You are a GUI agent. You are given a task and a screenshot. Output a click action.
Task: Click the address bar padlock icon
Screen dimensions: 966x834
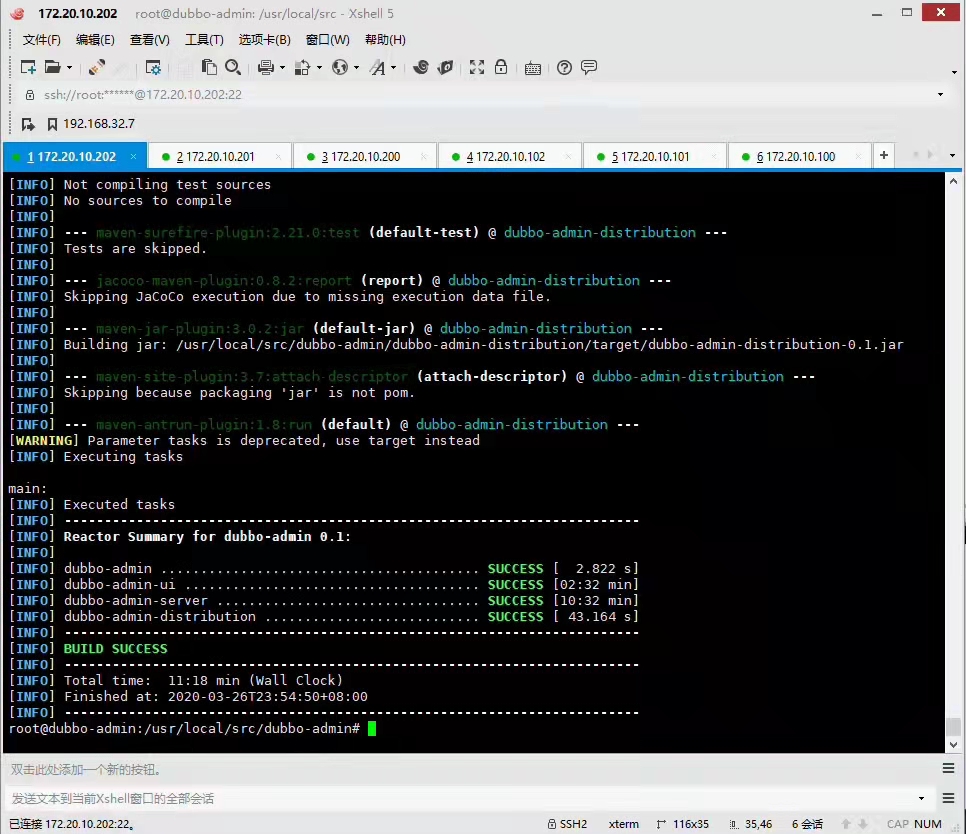(x=30, y=95)
